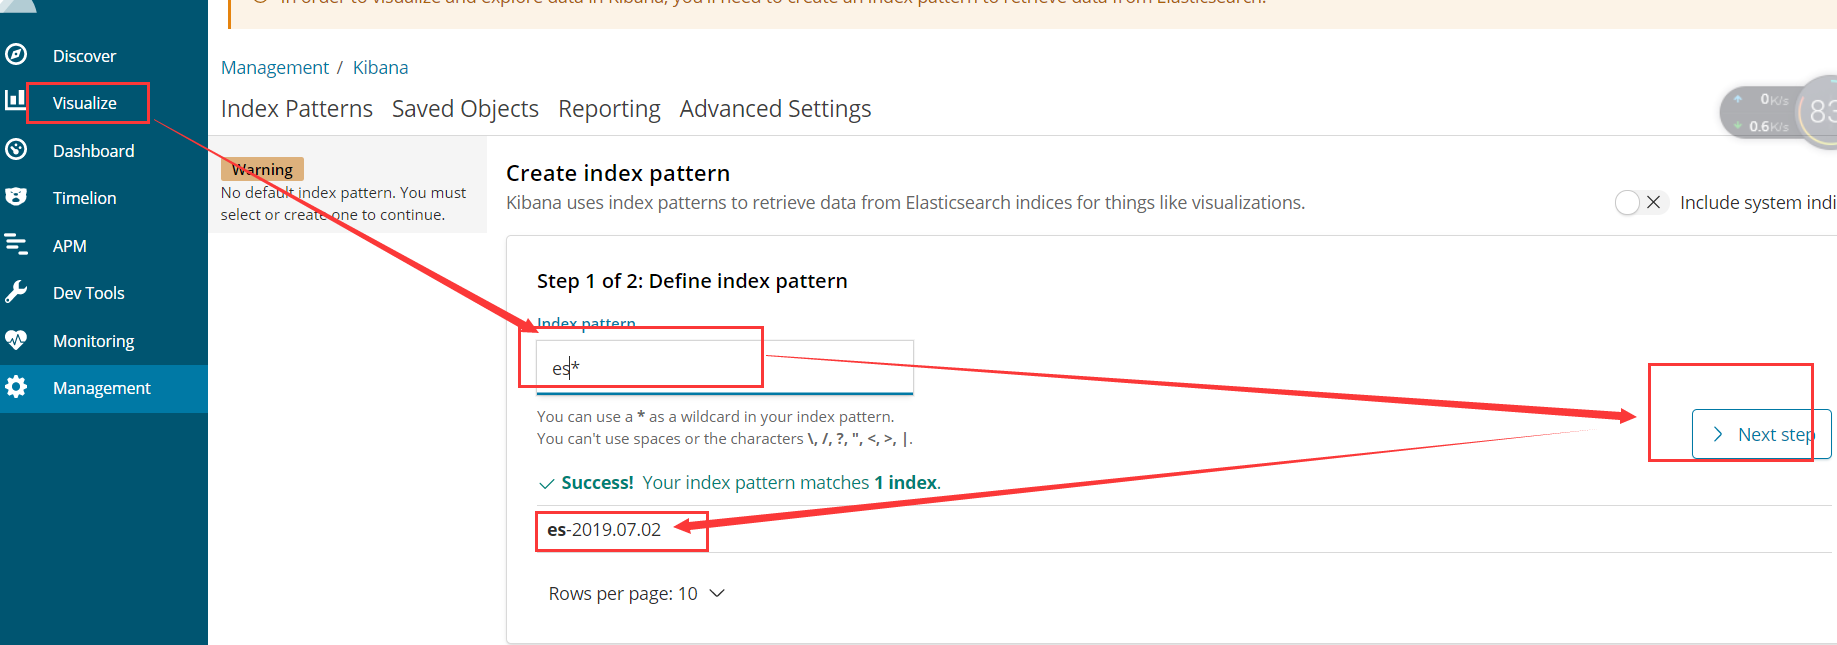This screenshot has height=645, width=1837.
Task: Navigate to APM in the sidebar
Action: [x=70, y=246]
